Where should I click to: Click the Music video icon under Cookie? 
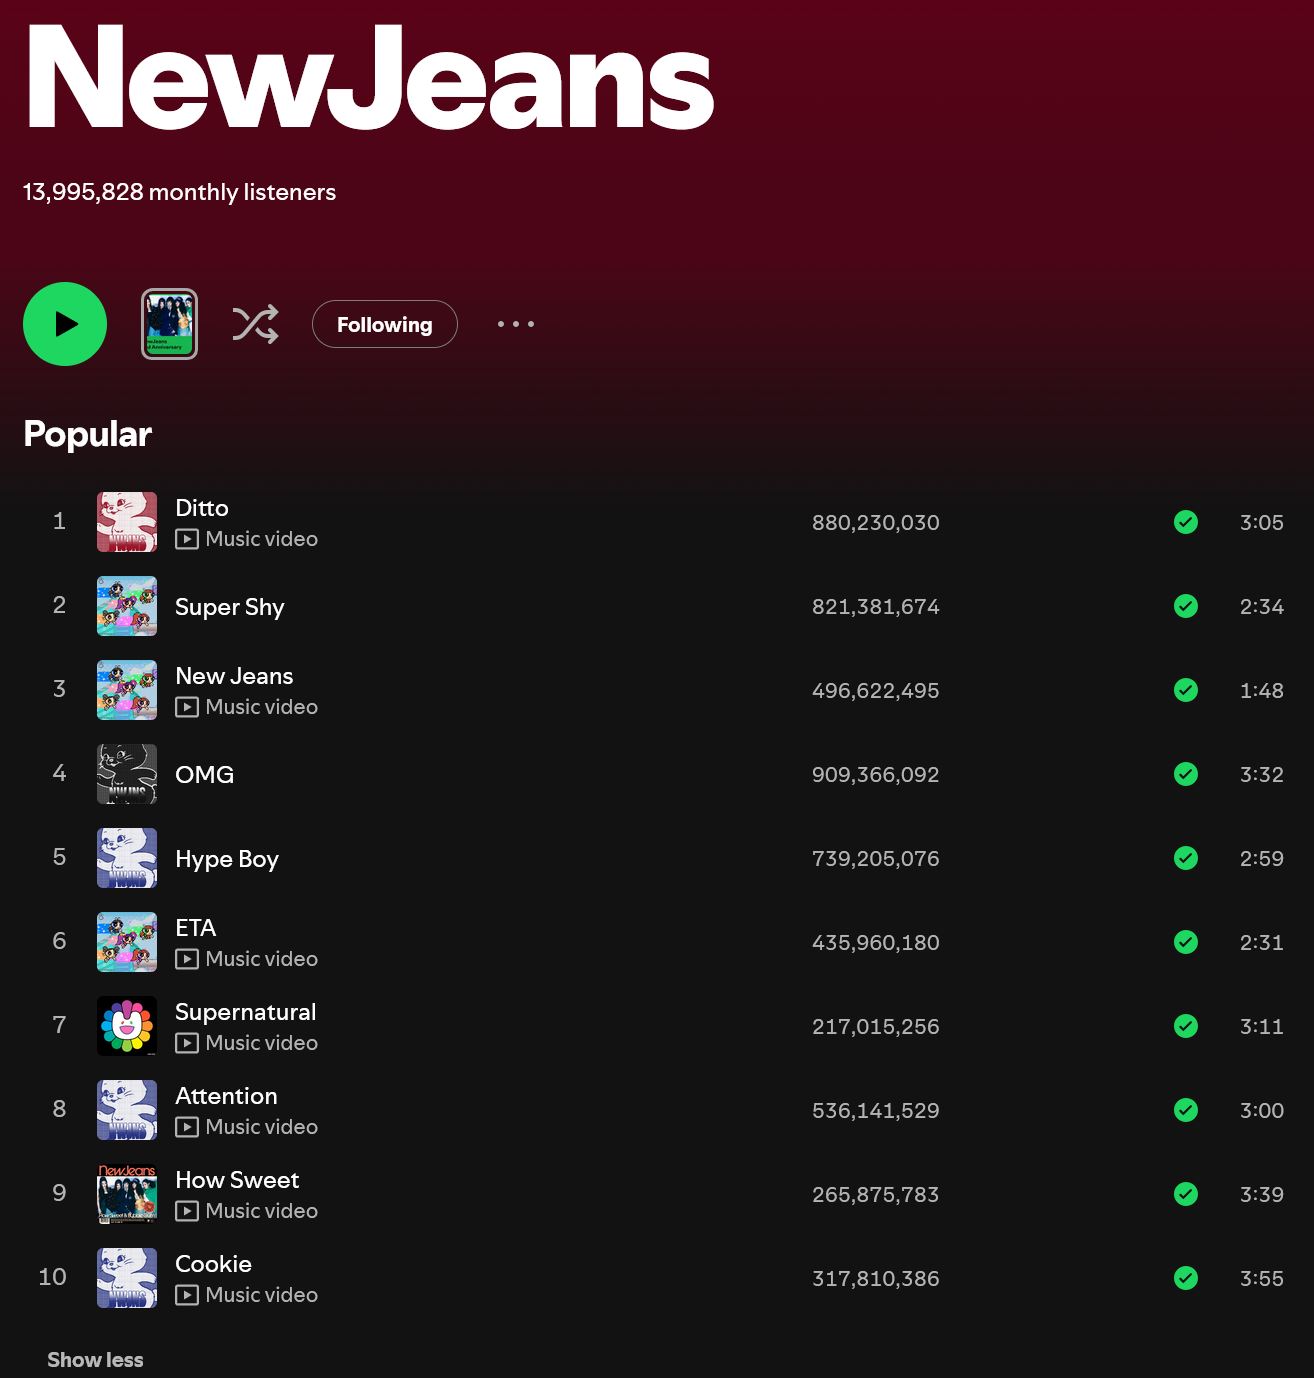click(x=186, y=1295)
